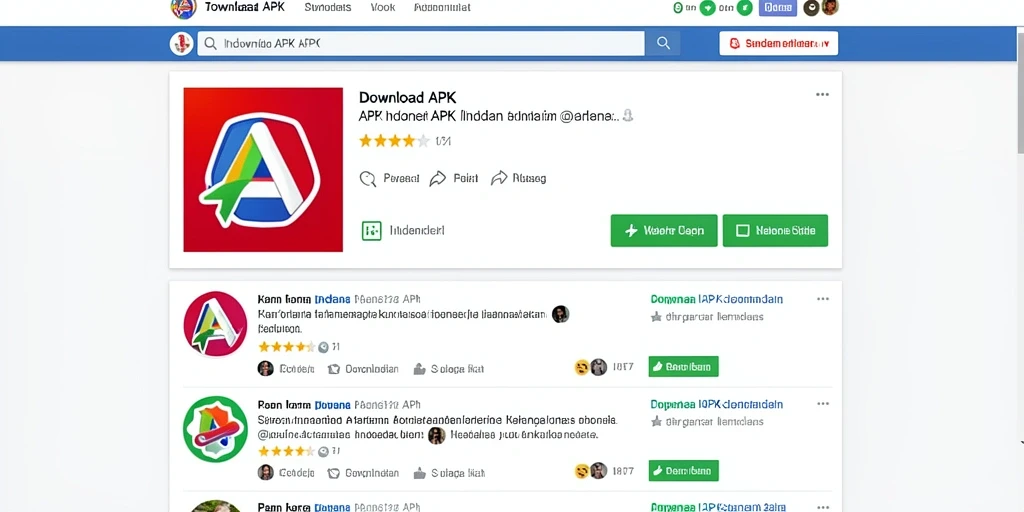Screen dimensions: 1024x512
Task: Click thumbs-up 'Solaça fiat' in 'Raan lanm' row
Action: pyautogui.click(x=420, y=473)
